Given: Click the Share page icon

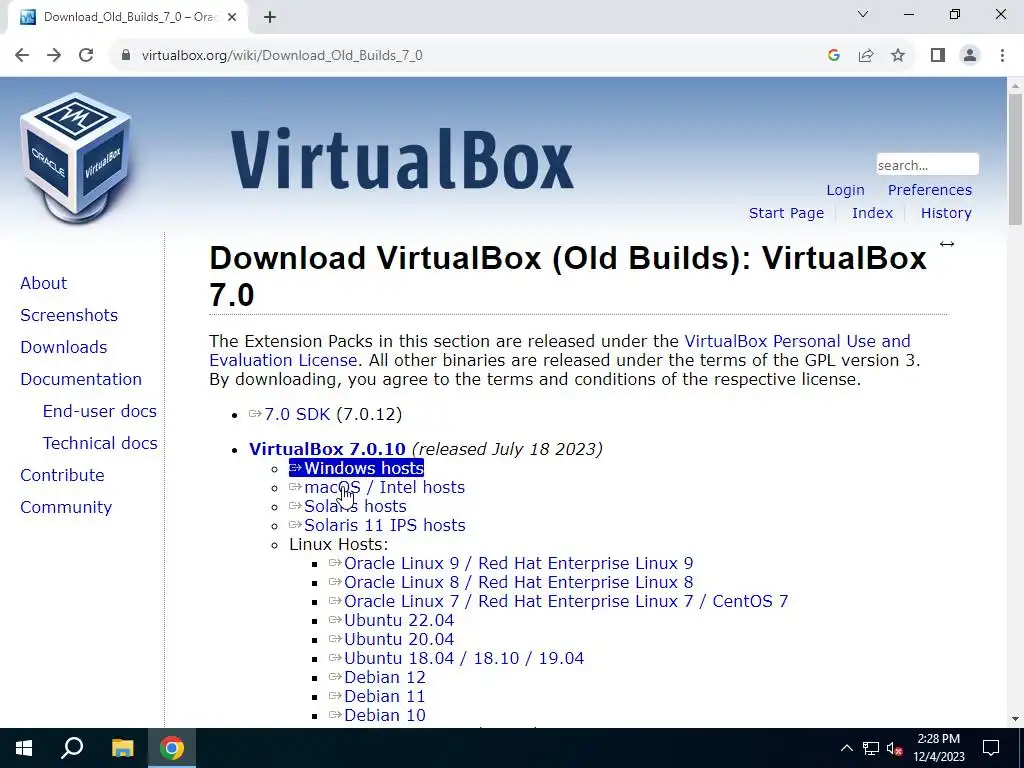Looking at the screenshot, I should pos(866,56).
